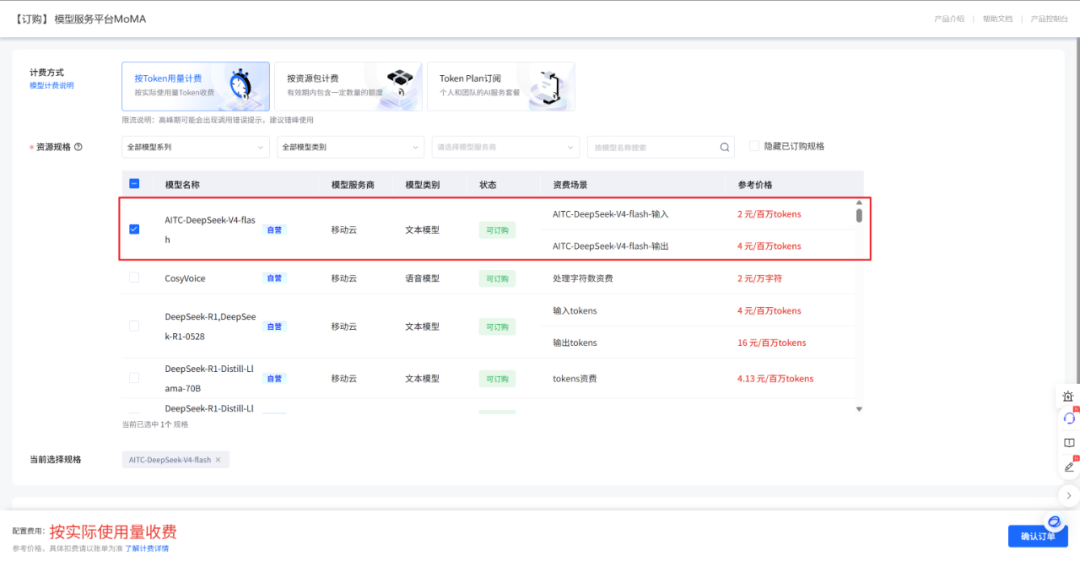Select 按Token用量计费 billing tab
The image size is (1080, 561).
(196, 86)
